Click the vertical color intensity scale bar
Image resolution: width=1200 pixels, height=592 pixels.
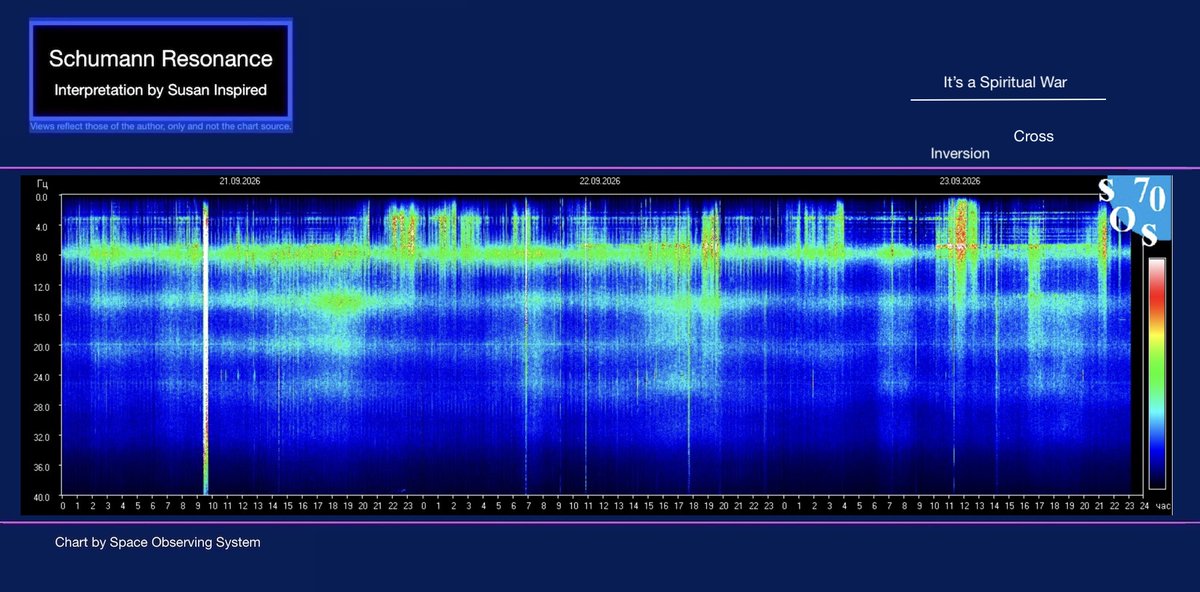click(1156, 374)
